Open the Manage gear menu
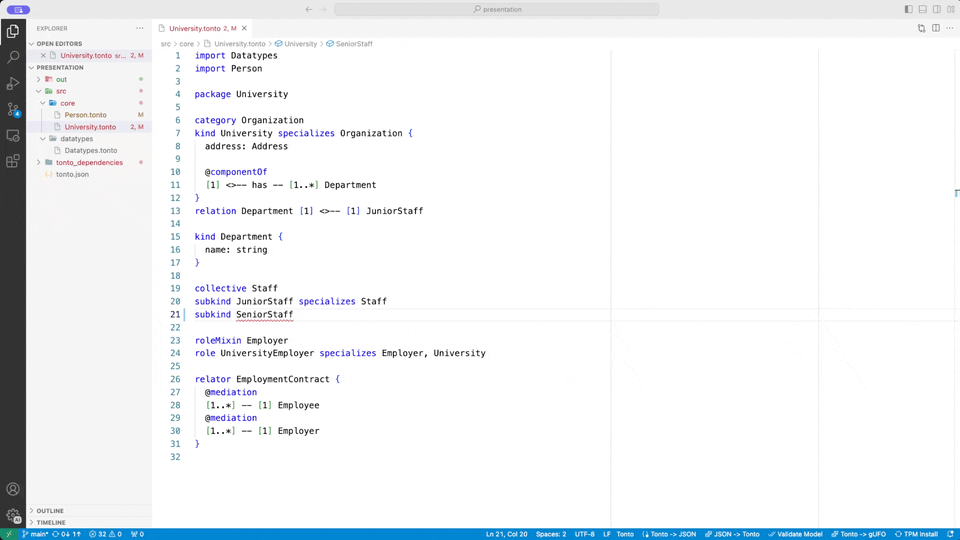The image size is (960, 540). click(x=13, y=516)
